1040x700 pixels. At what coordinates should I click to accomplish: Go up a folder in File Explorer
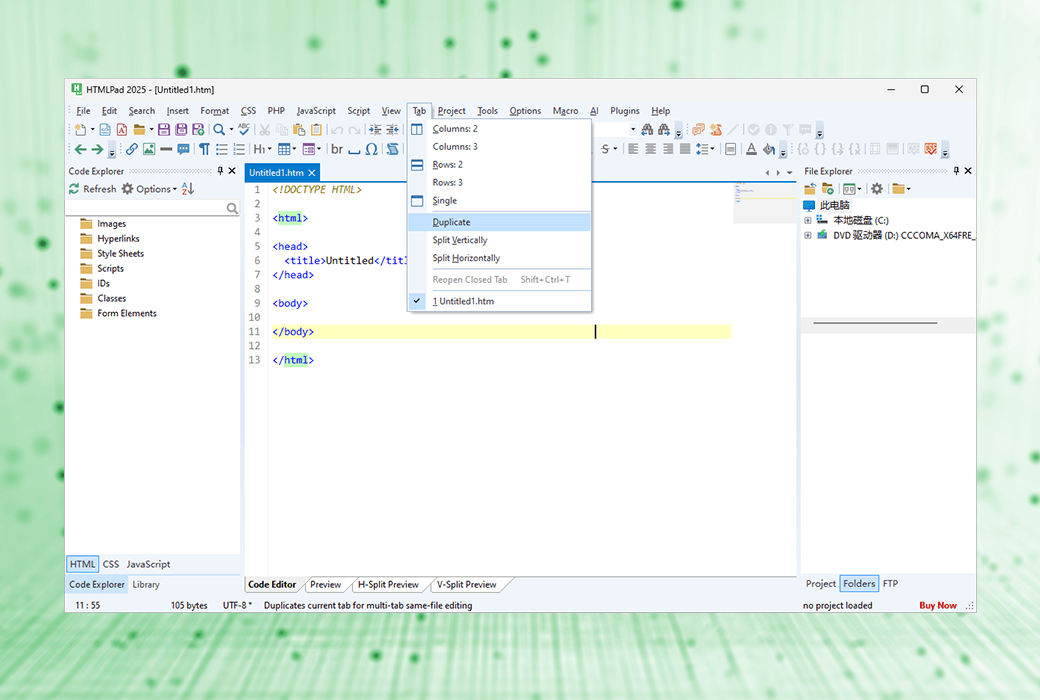(810, 189)
